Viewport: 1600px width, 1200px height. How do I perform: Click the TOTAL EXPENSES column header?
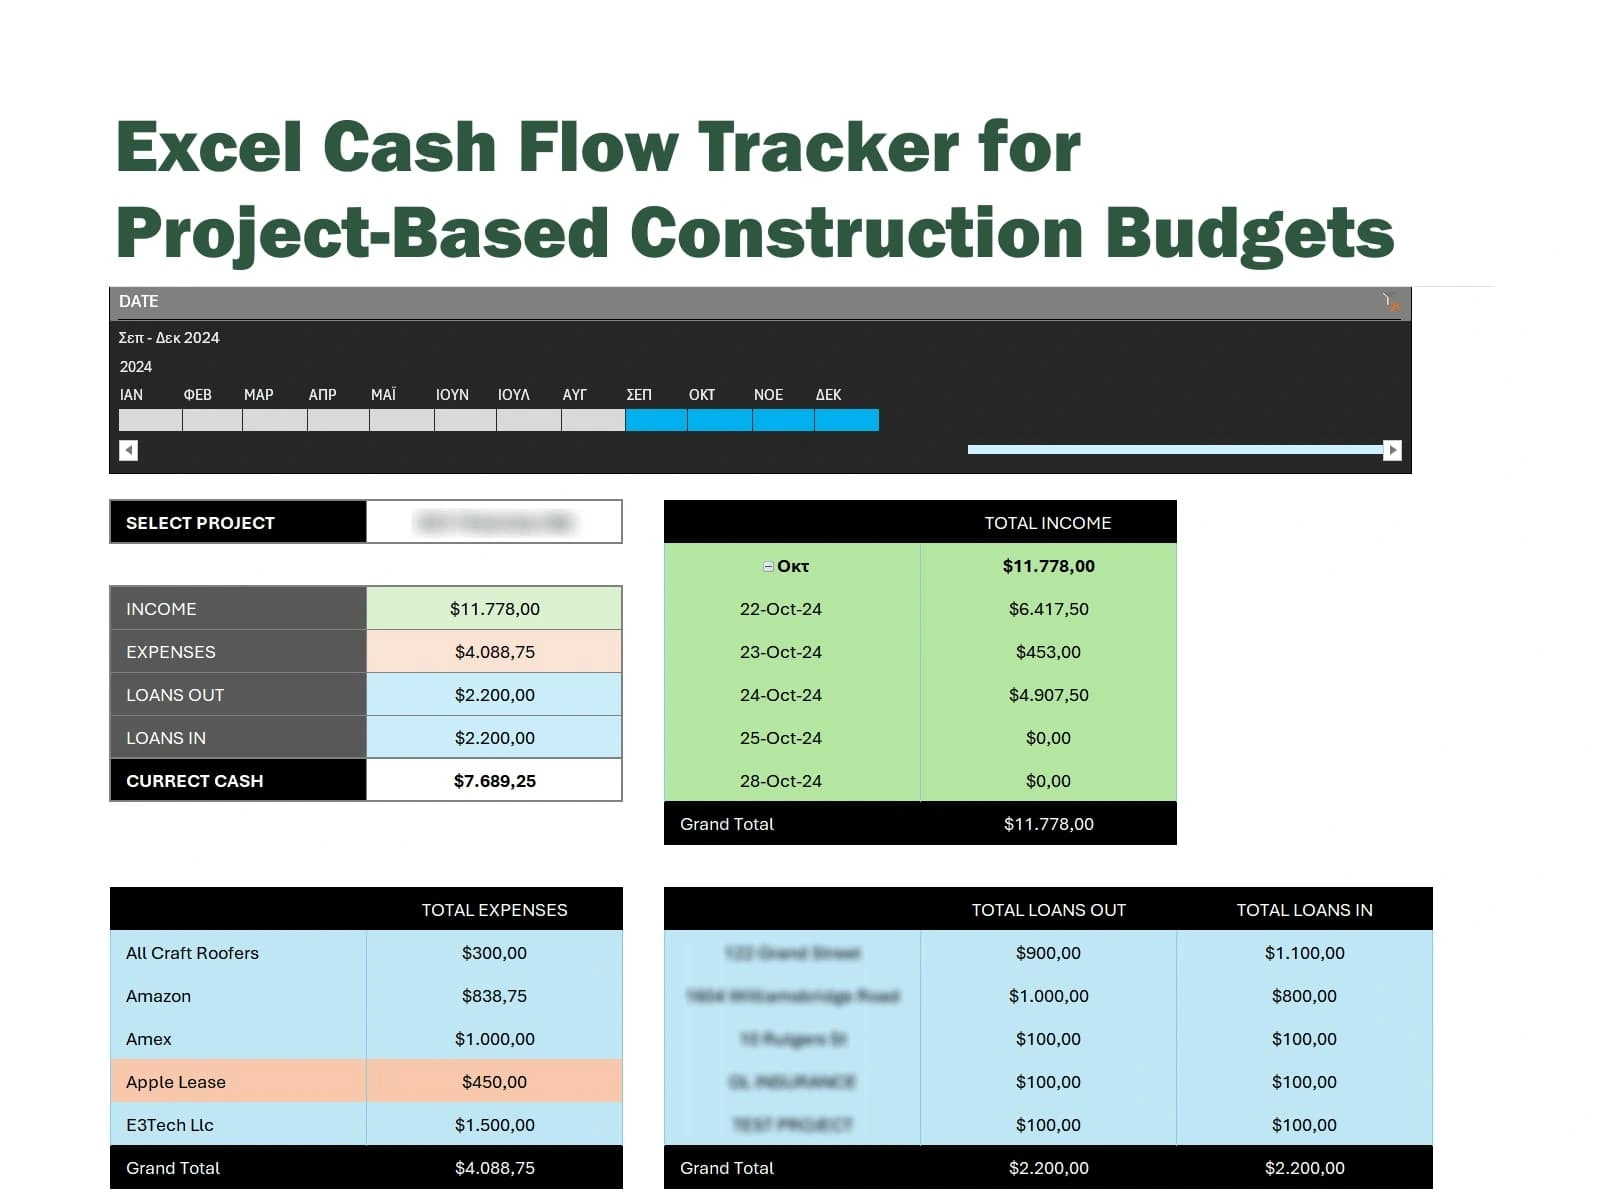(494, 909)
